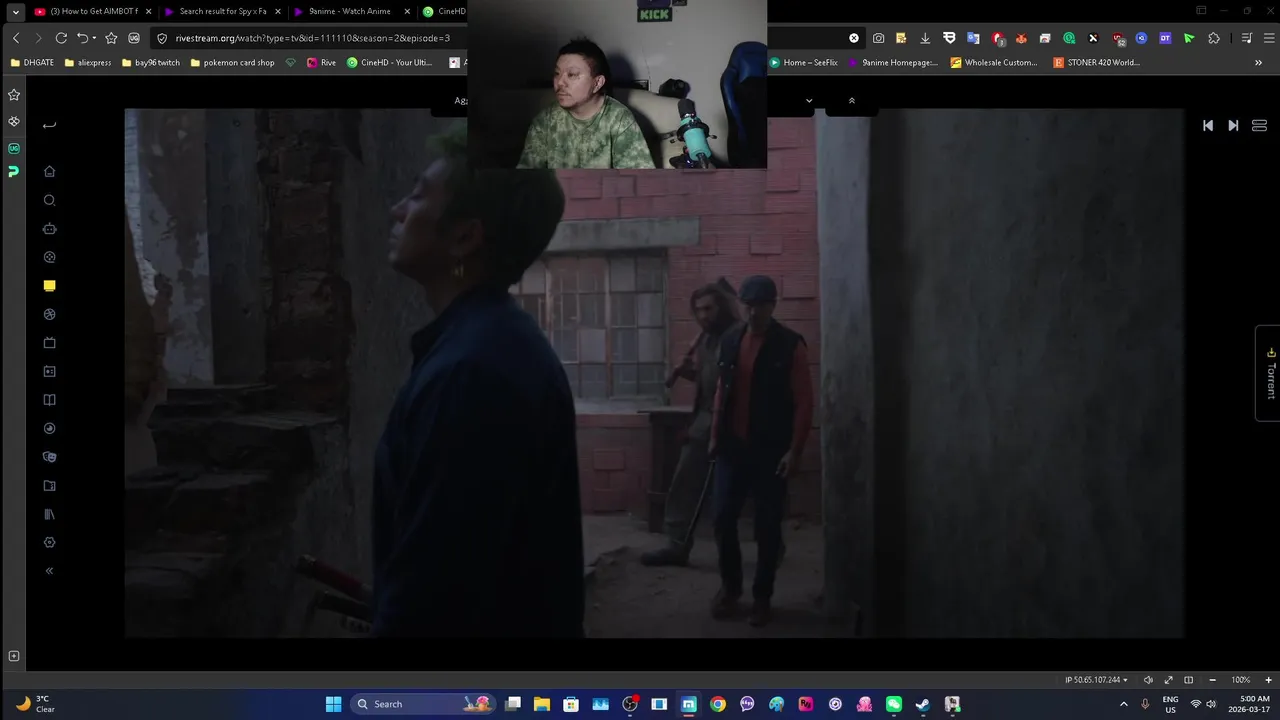
Task: Go back to the previous page
Action: [16, 38]
